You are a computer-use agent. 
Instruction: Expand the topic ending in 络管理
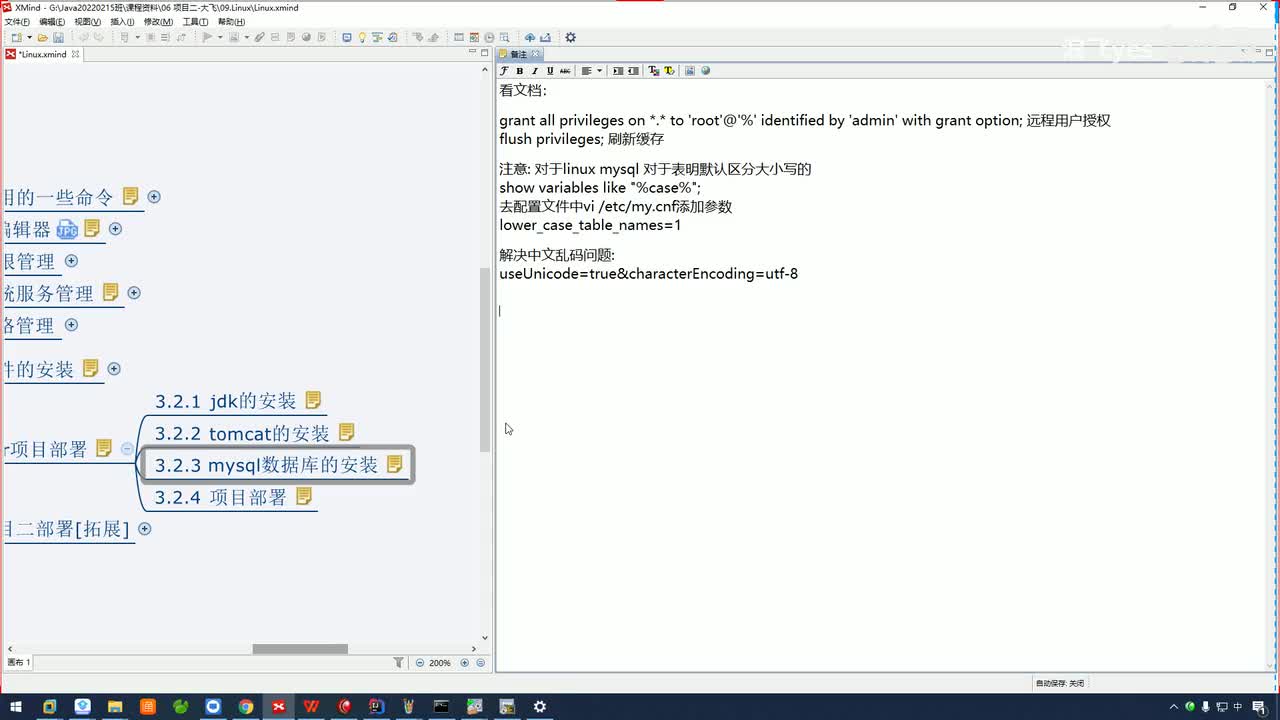click(71, 325)
